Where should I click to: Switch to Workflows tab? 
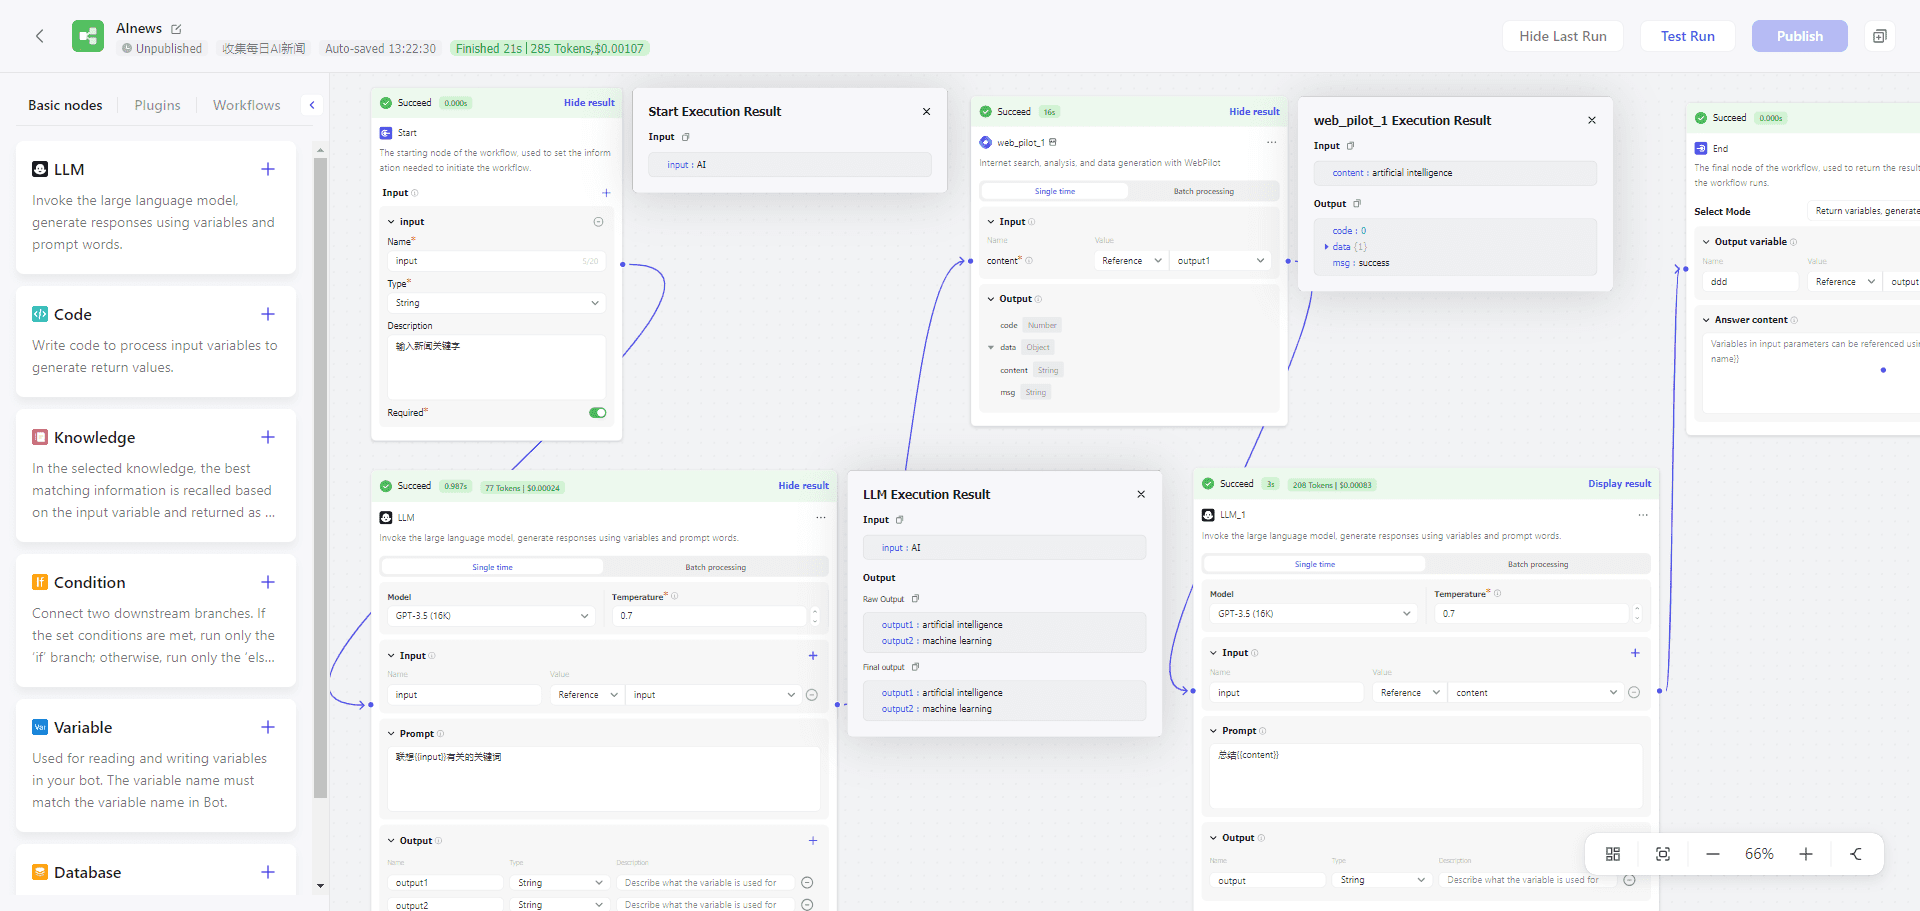247,105
